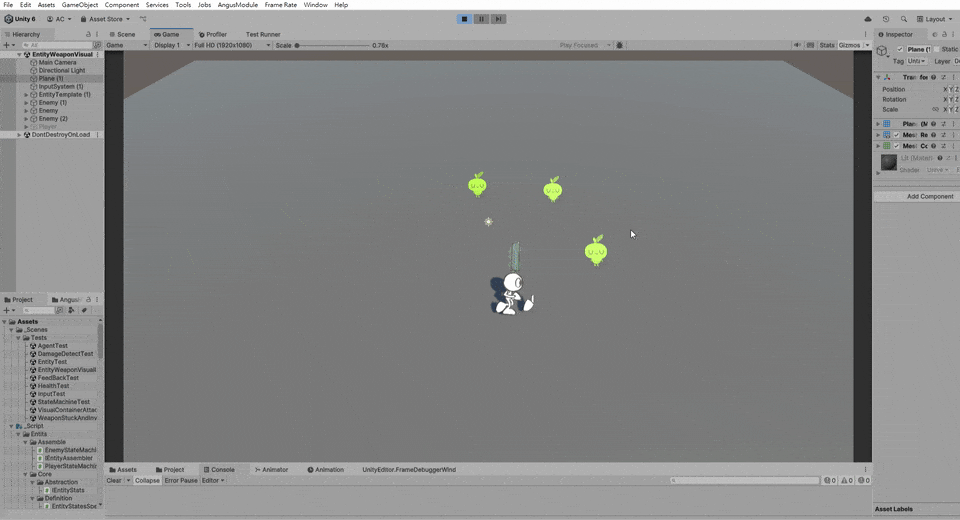Click the Transform component icon
The height and width of the screenshot is (520, 960).
point(887,78)
